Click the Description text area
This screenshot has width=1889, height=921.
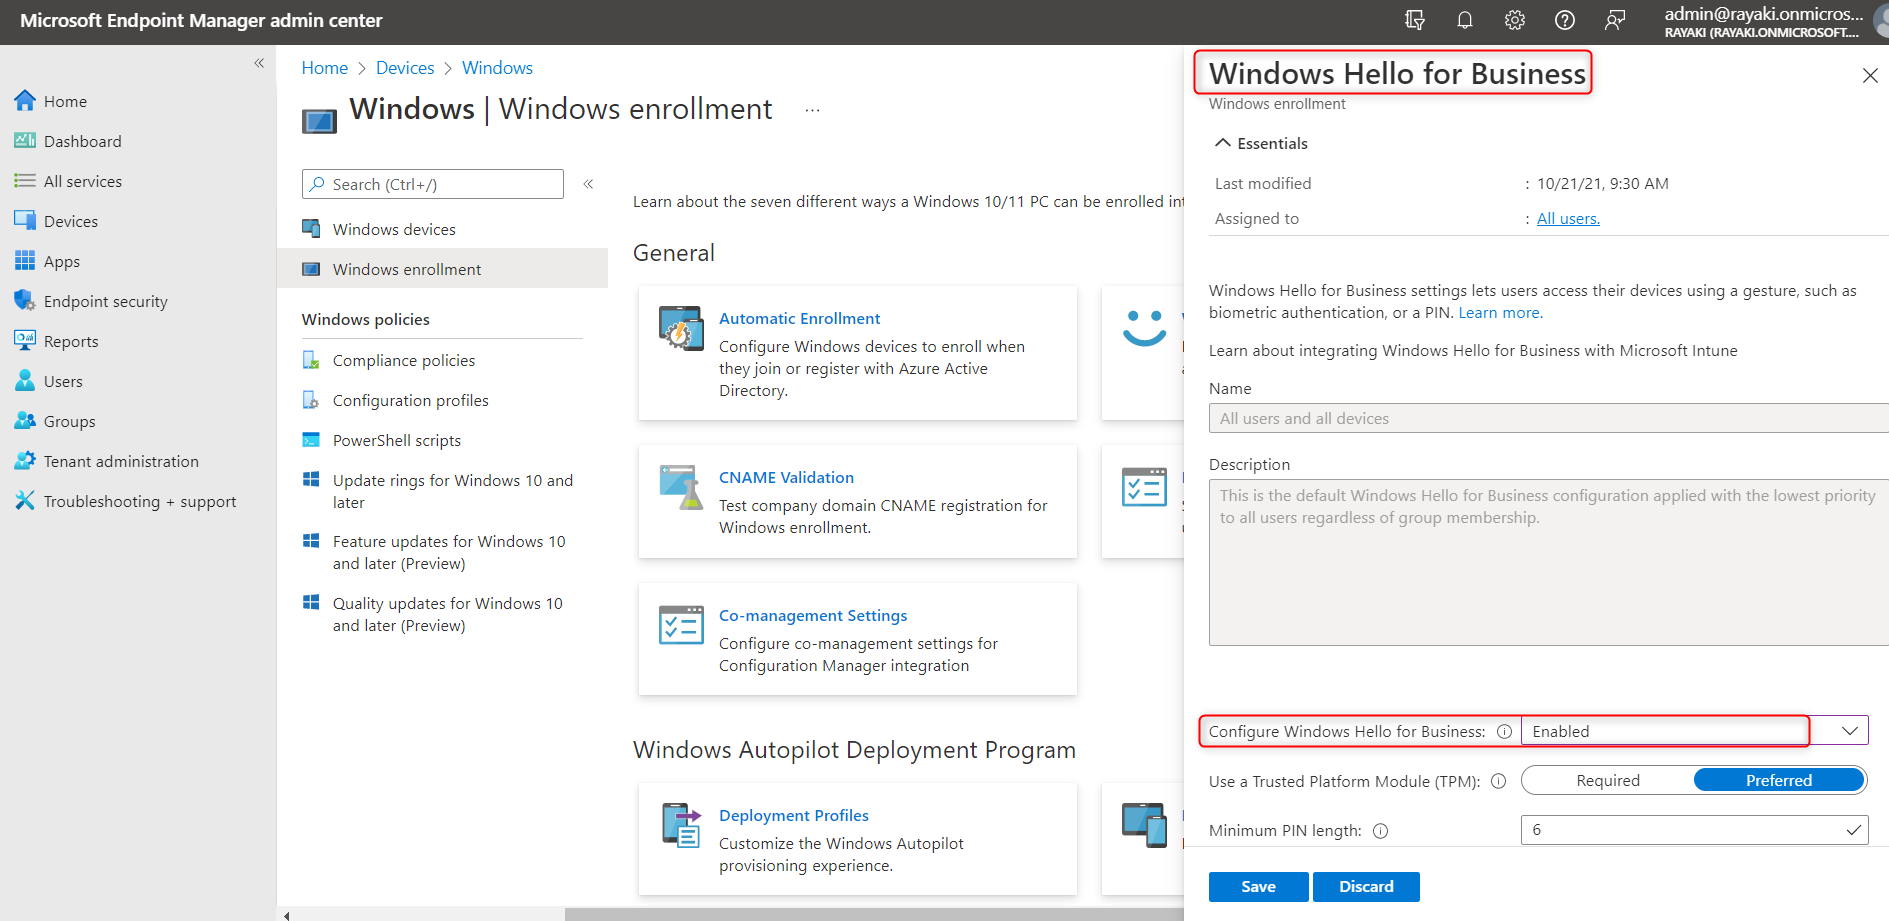[x=1548, y=562]
